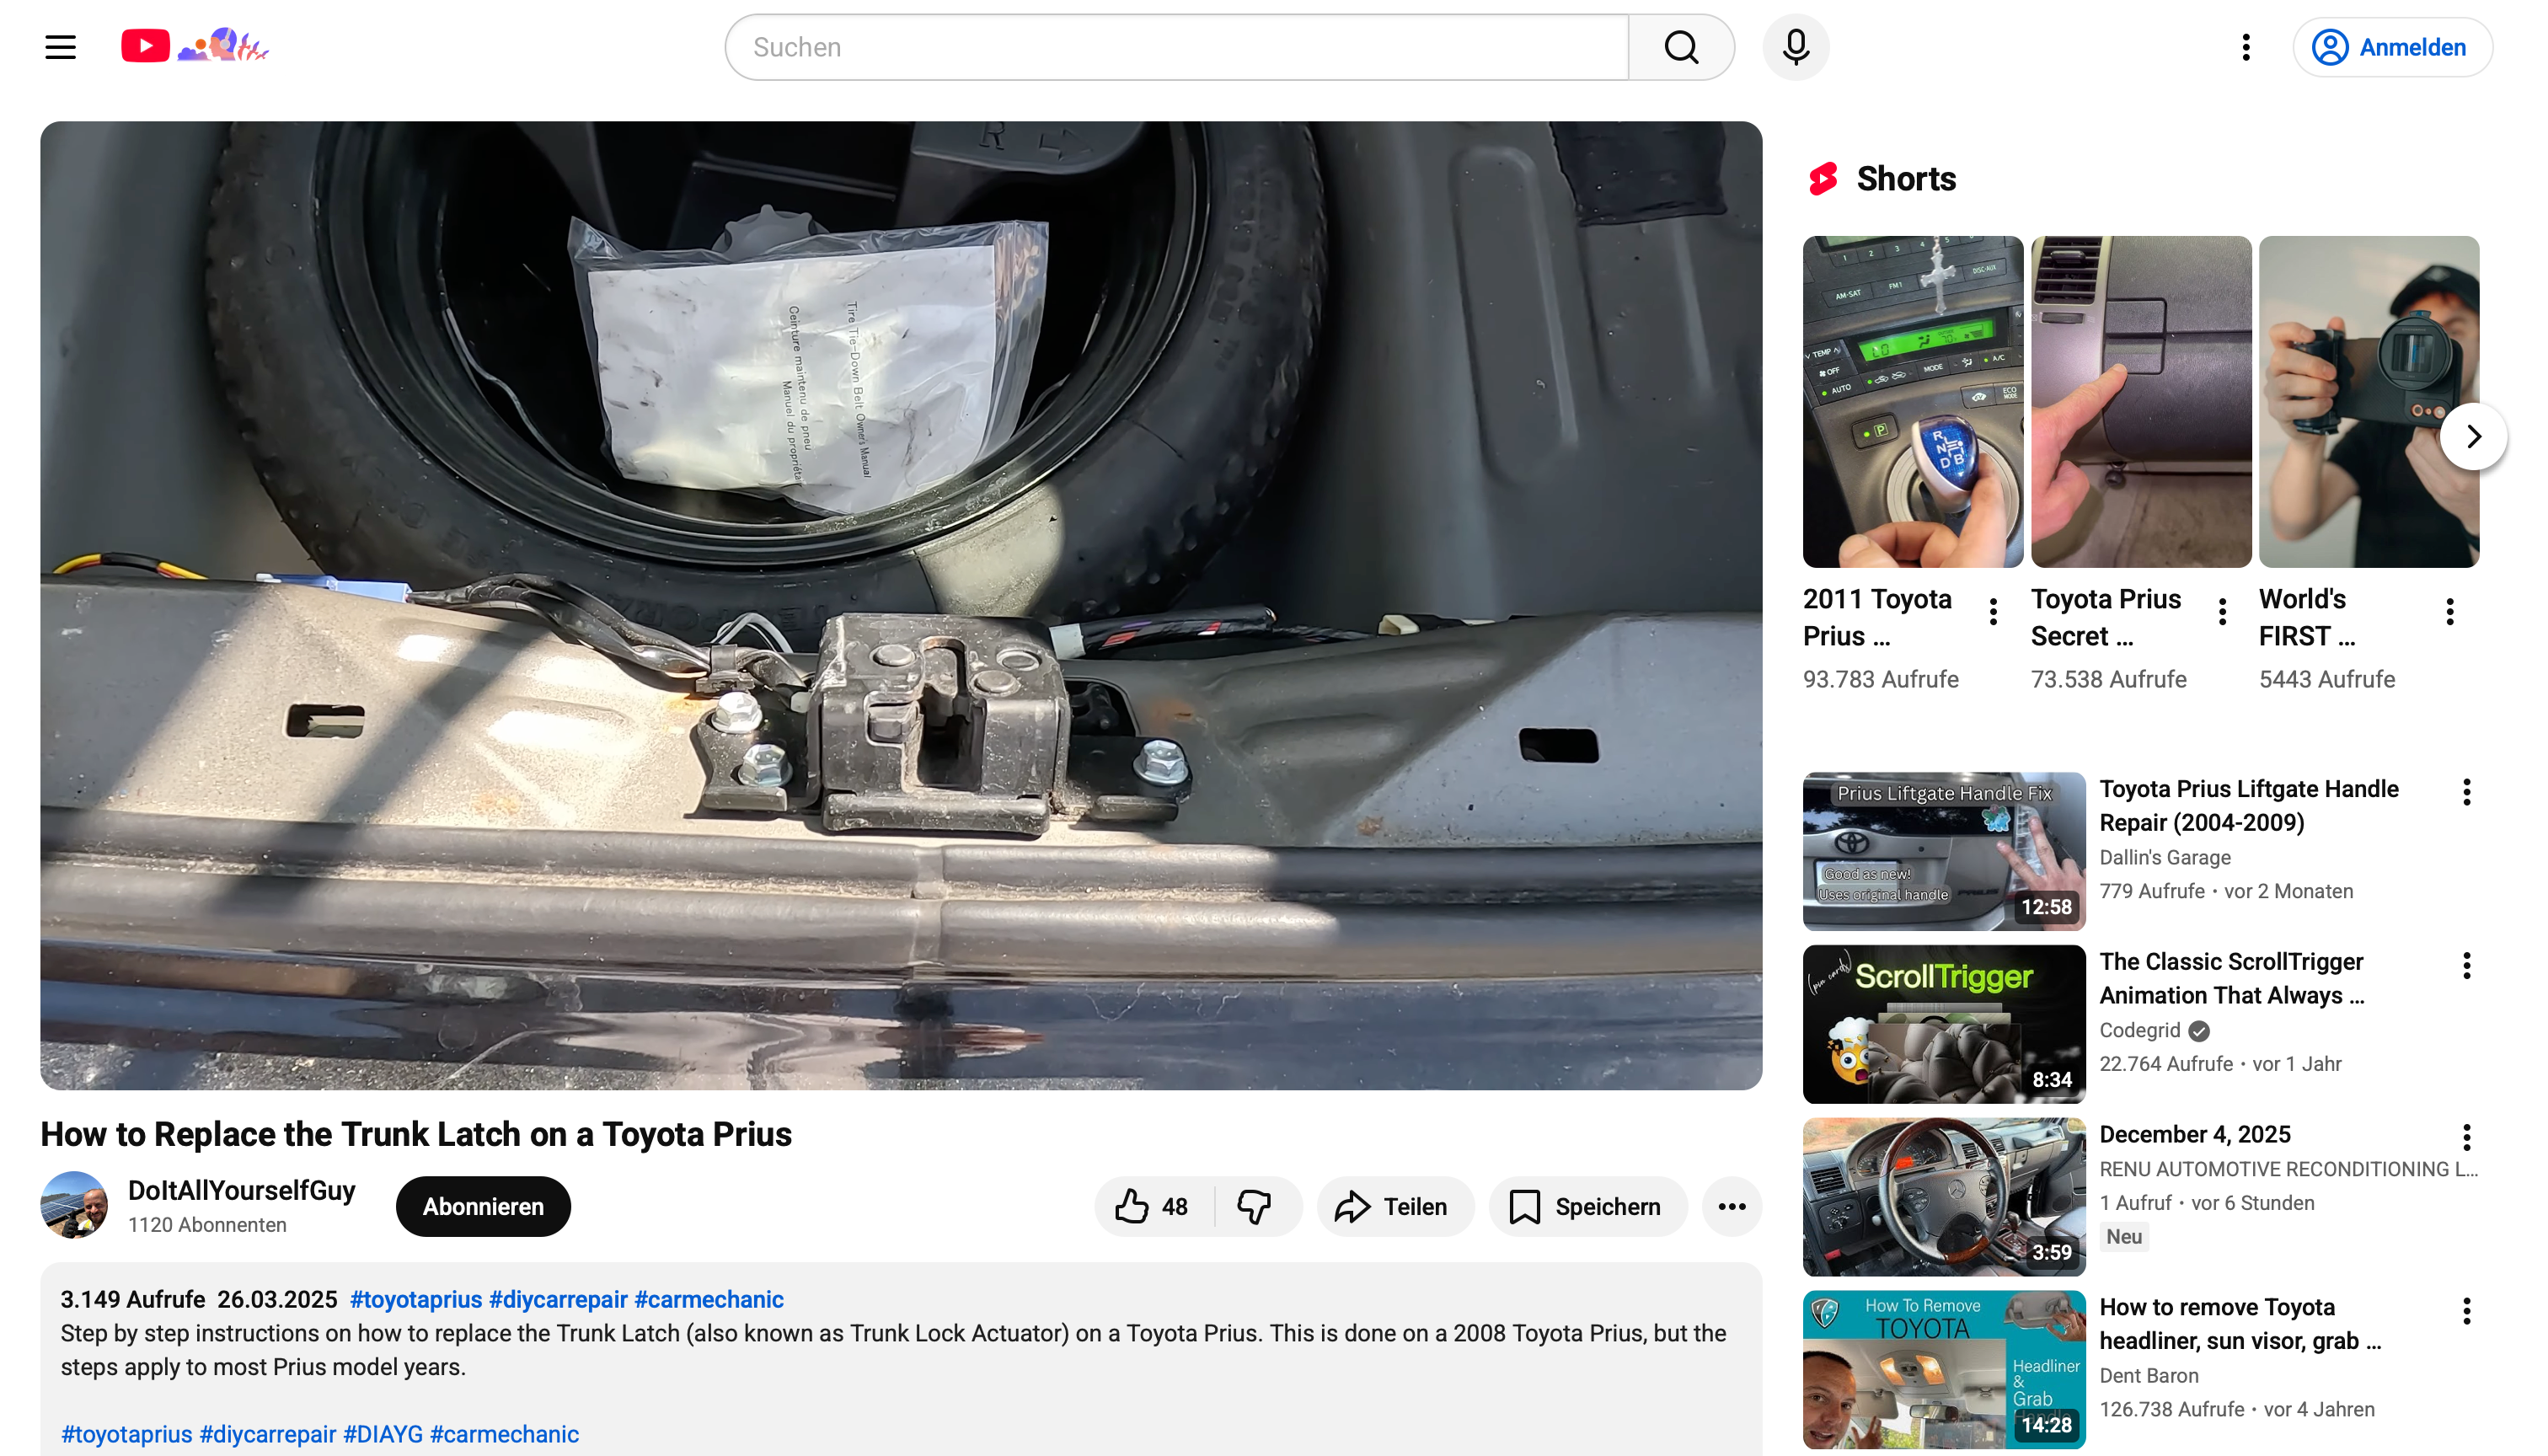
Task: Focus the Suchen search field
Action: coord(1175,47)
